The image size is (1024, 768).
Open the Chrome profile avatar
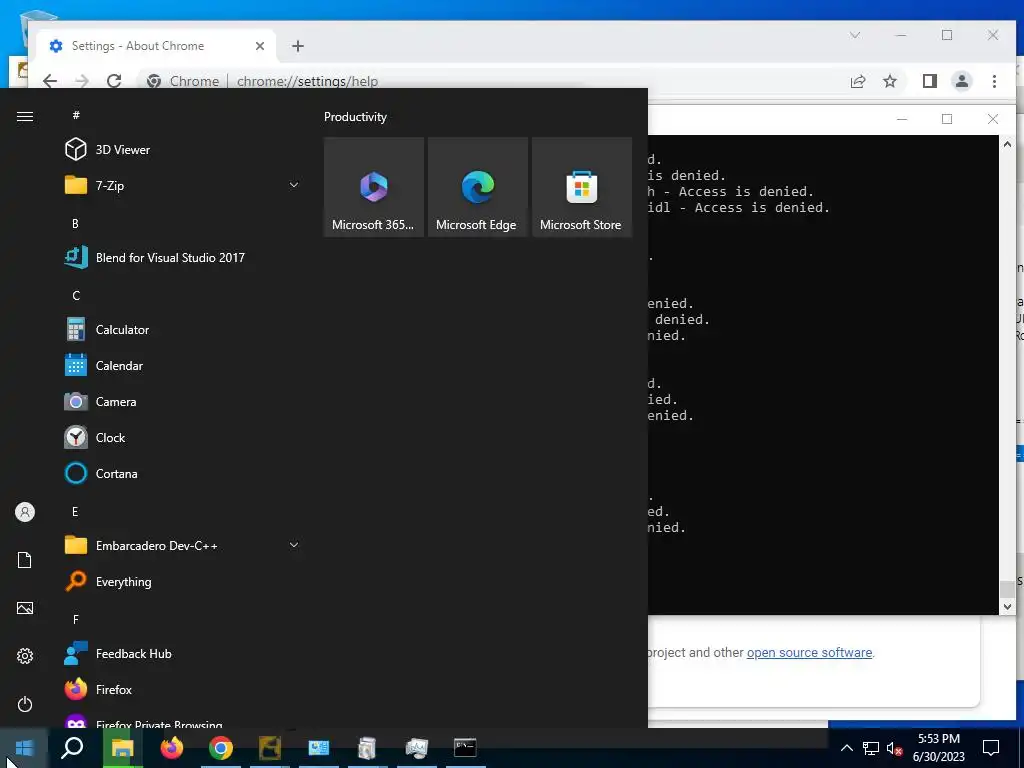(961, 81)
